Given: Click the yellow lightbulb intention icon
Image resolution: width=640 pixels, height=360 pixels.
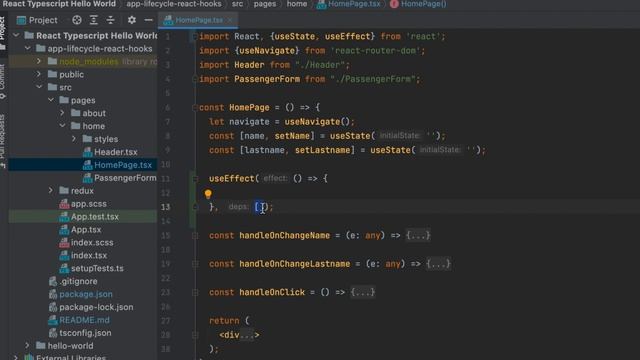Looking at the screenshot, I should pyautogui.click(x=208, y=194).
